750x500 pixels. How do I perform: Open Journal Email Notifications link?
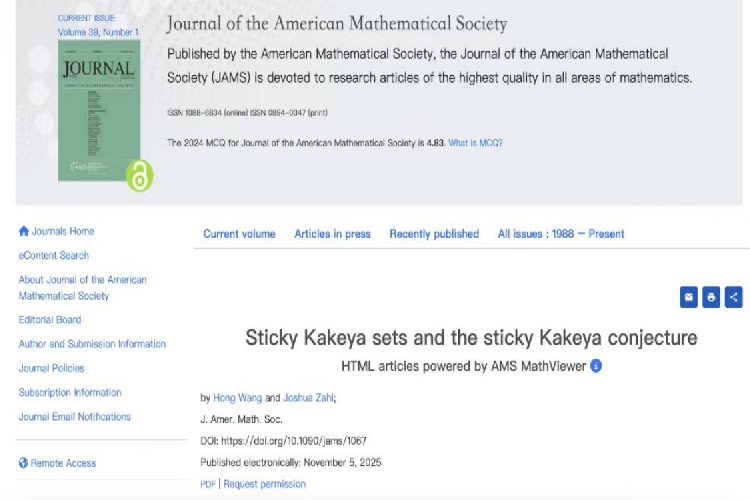point(75,417)
